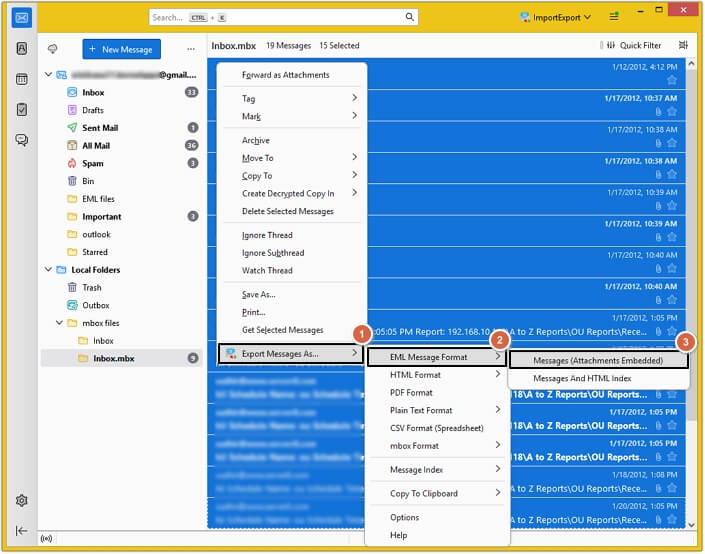Open message list display options icon

point(683,45)
